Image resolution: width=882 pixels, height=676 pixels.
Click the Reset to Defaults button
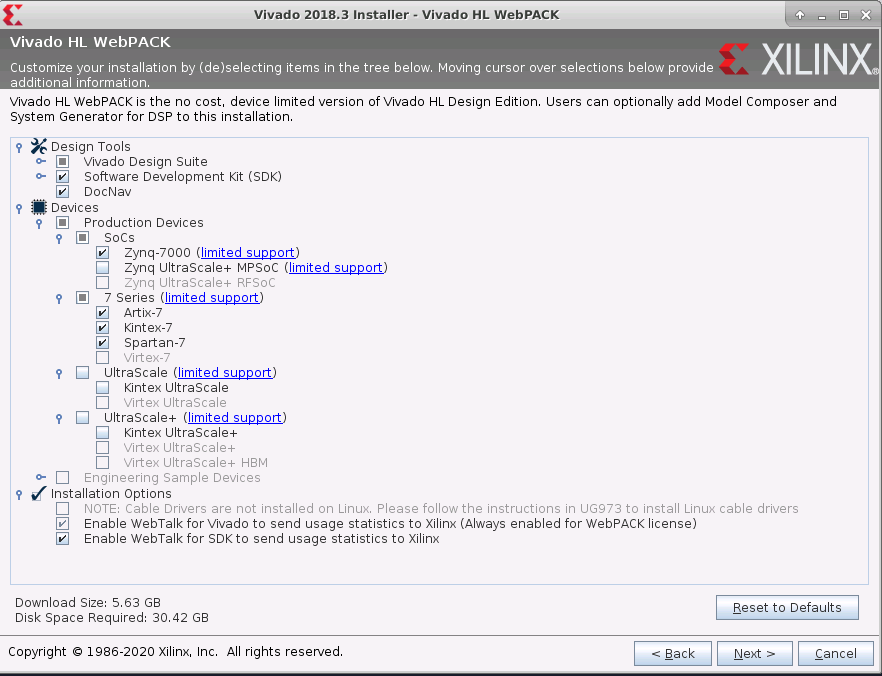tap(787, 607)
